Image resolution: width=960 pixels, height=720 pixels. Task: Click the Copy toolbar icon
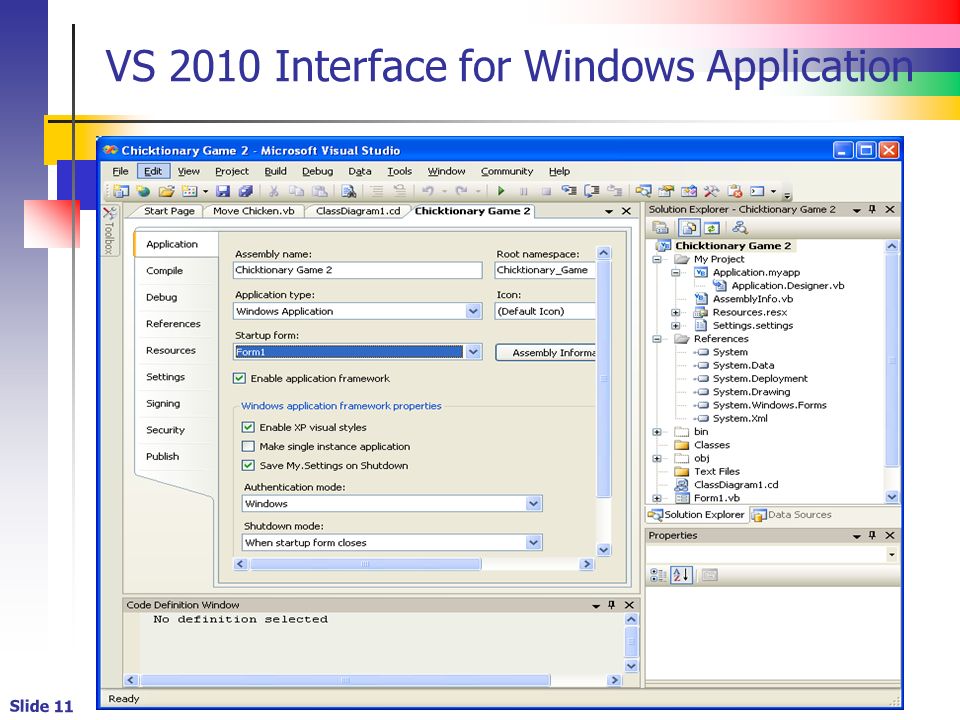tap(296, 191)
